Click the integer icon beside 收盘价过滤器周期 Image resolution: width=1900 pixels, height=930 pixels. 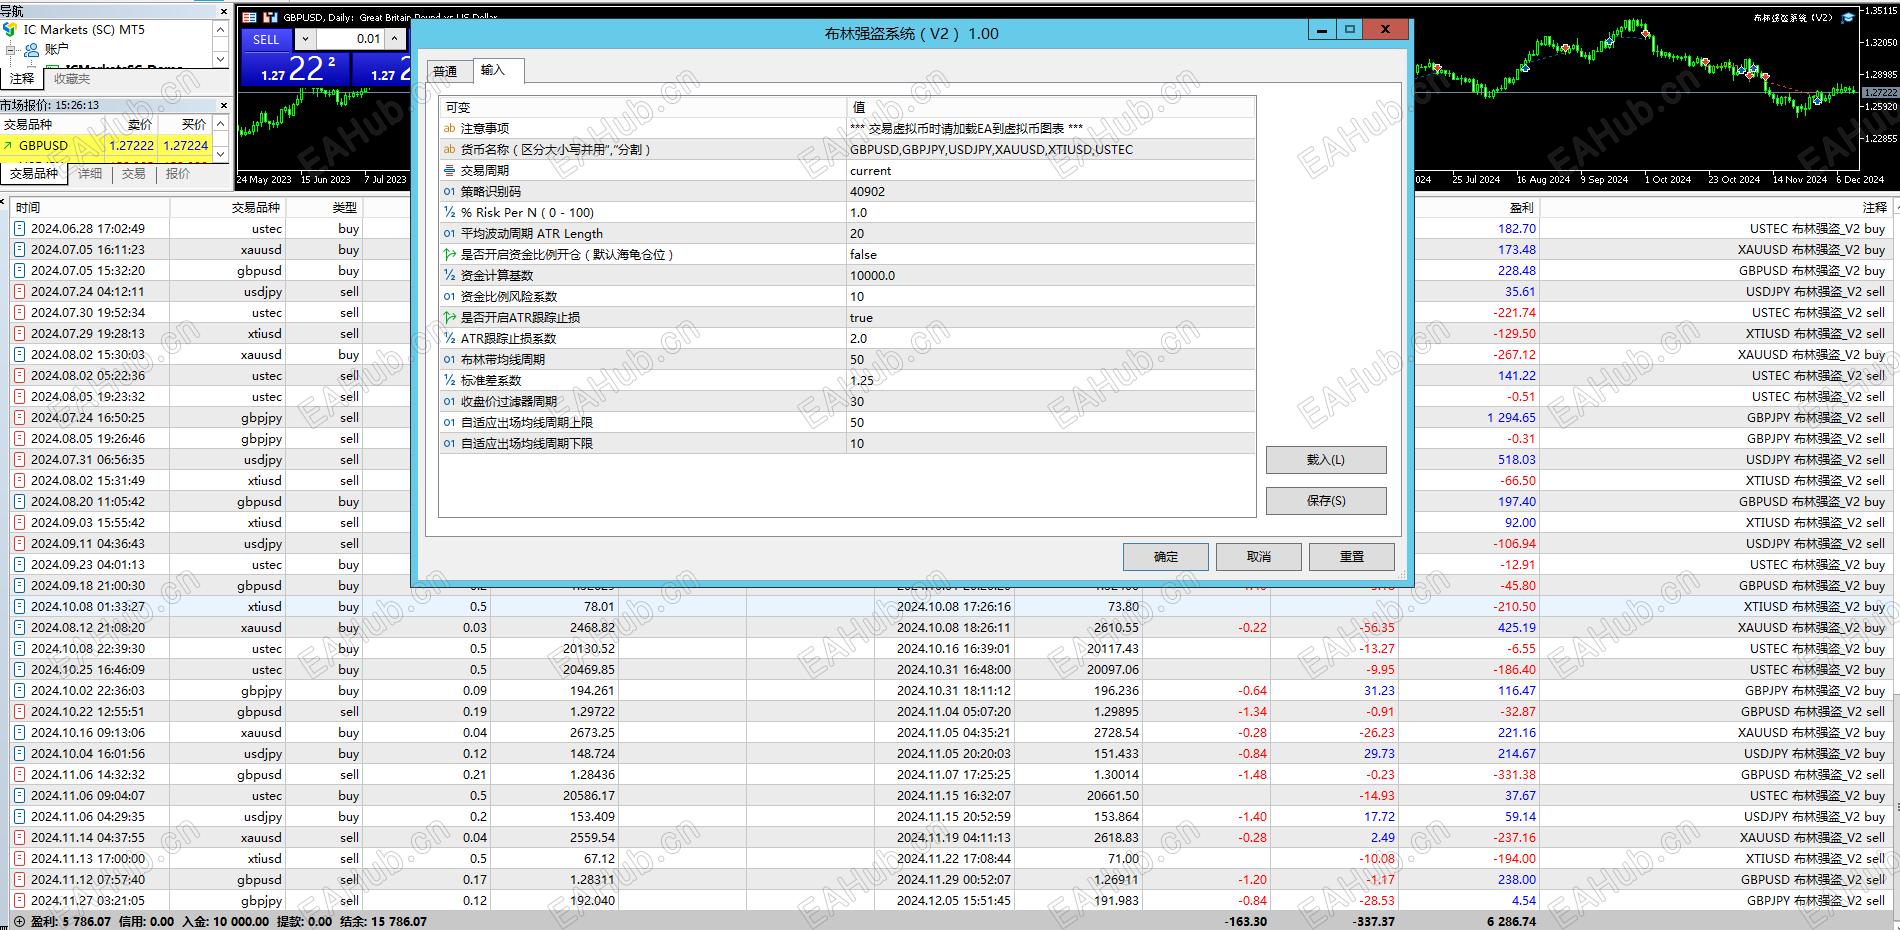pyautogui.click(x=449, y=402)
